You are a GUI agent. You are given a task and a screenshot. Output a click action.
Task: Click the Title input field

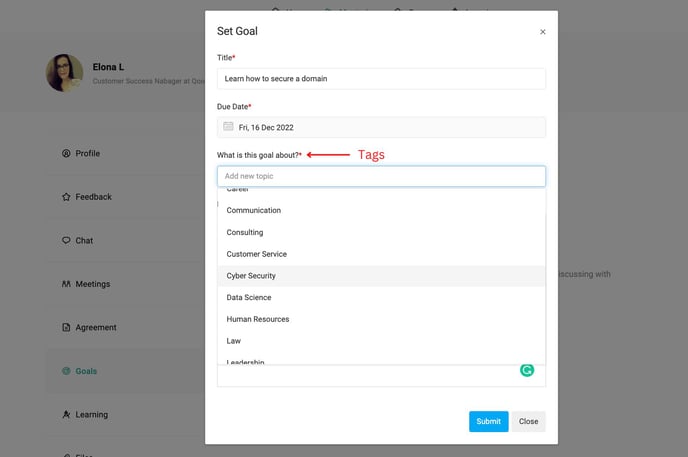(x=381, y=79)
